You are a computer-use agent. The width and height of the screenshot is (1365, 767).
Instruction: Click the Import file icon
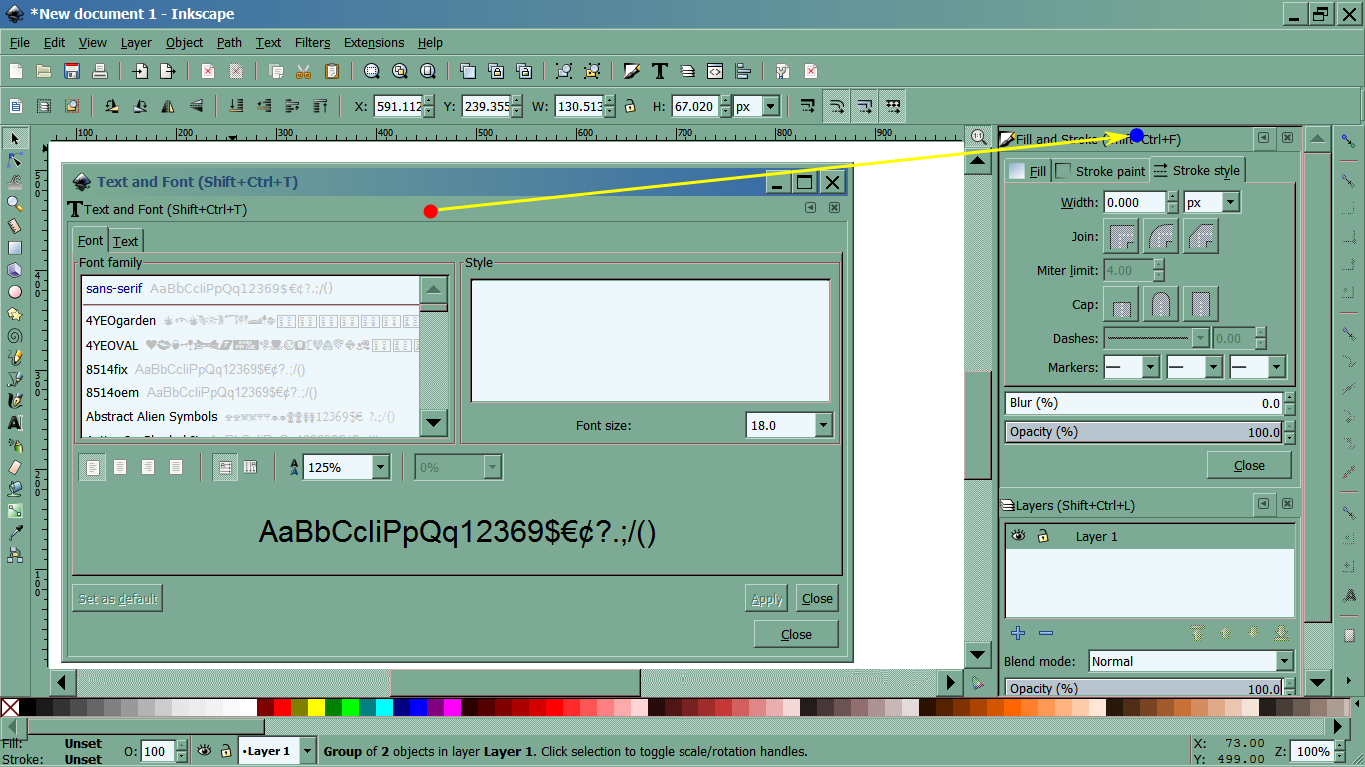[x=141, y=71]
